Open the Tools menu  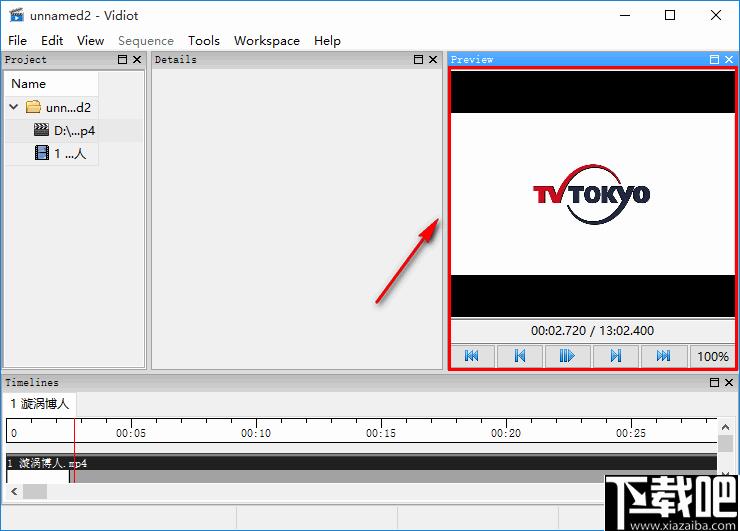pos(204,41)
